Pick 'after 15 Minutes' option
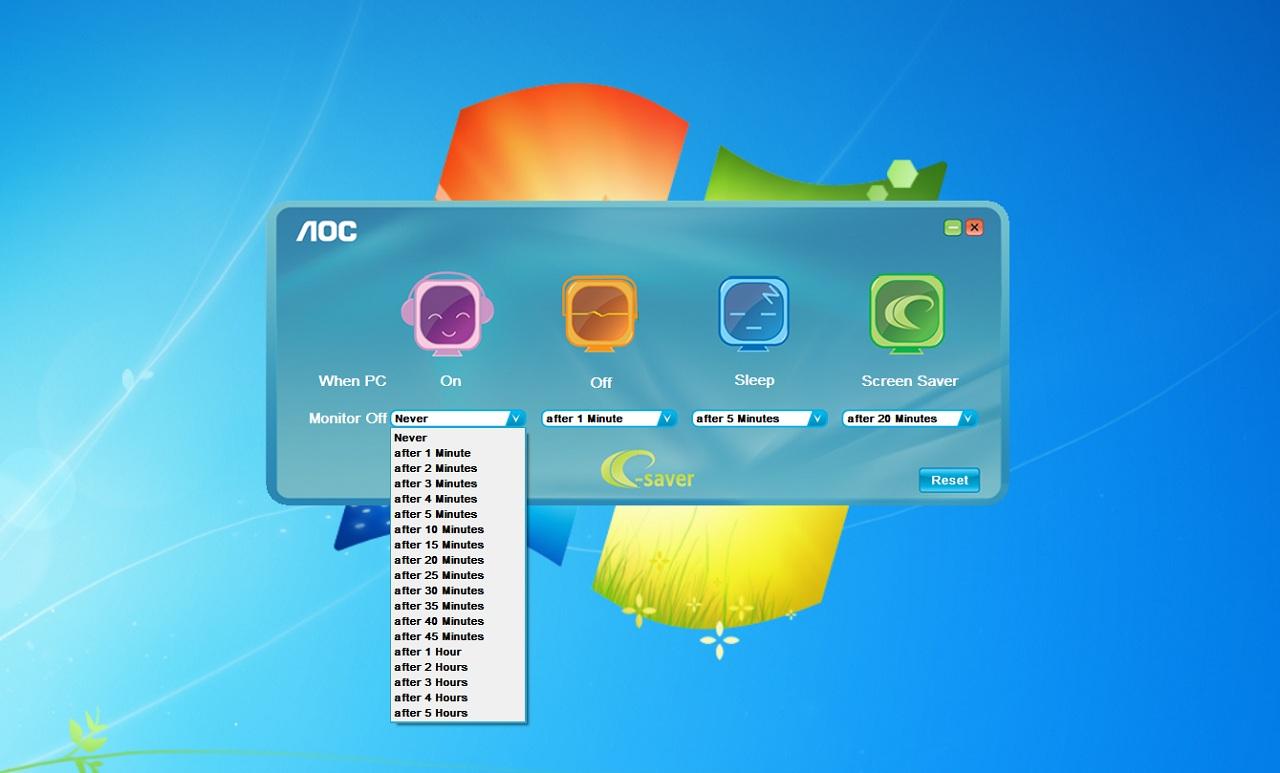 pos(458,545)
